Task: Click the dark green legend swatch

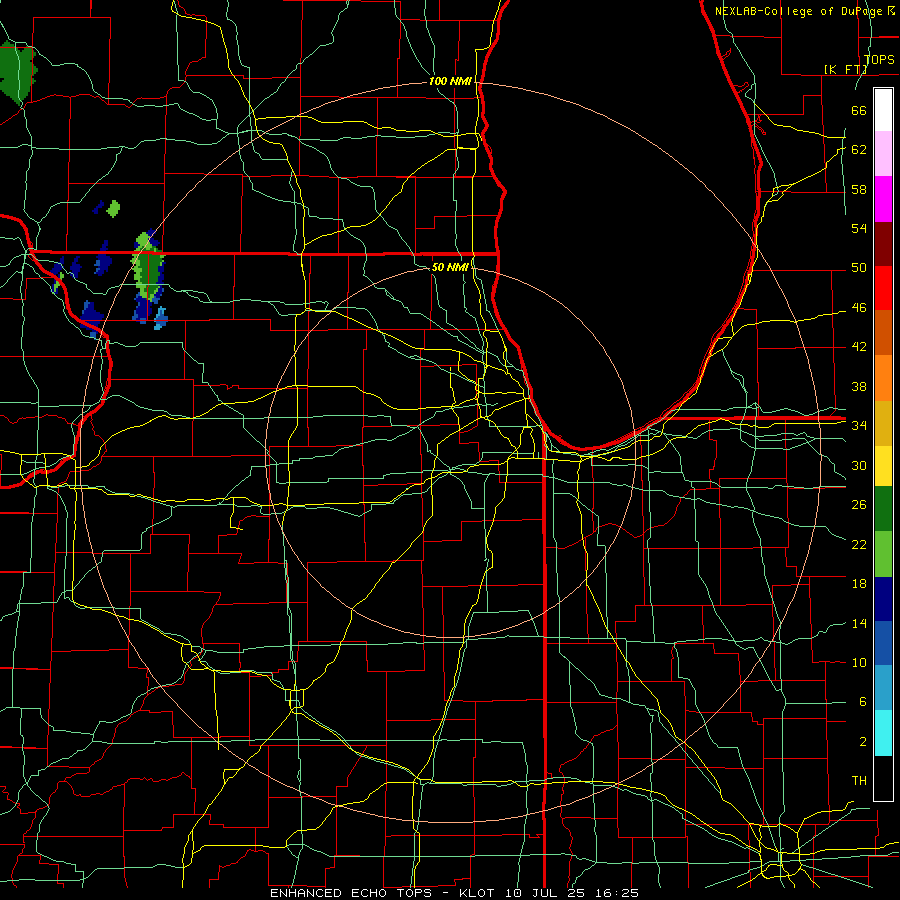Action: click(883, 509)
